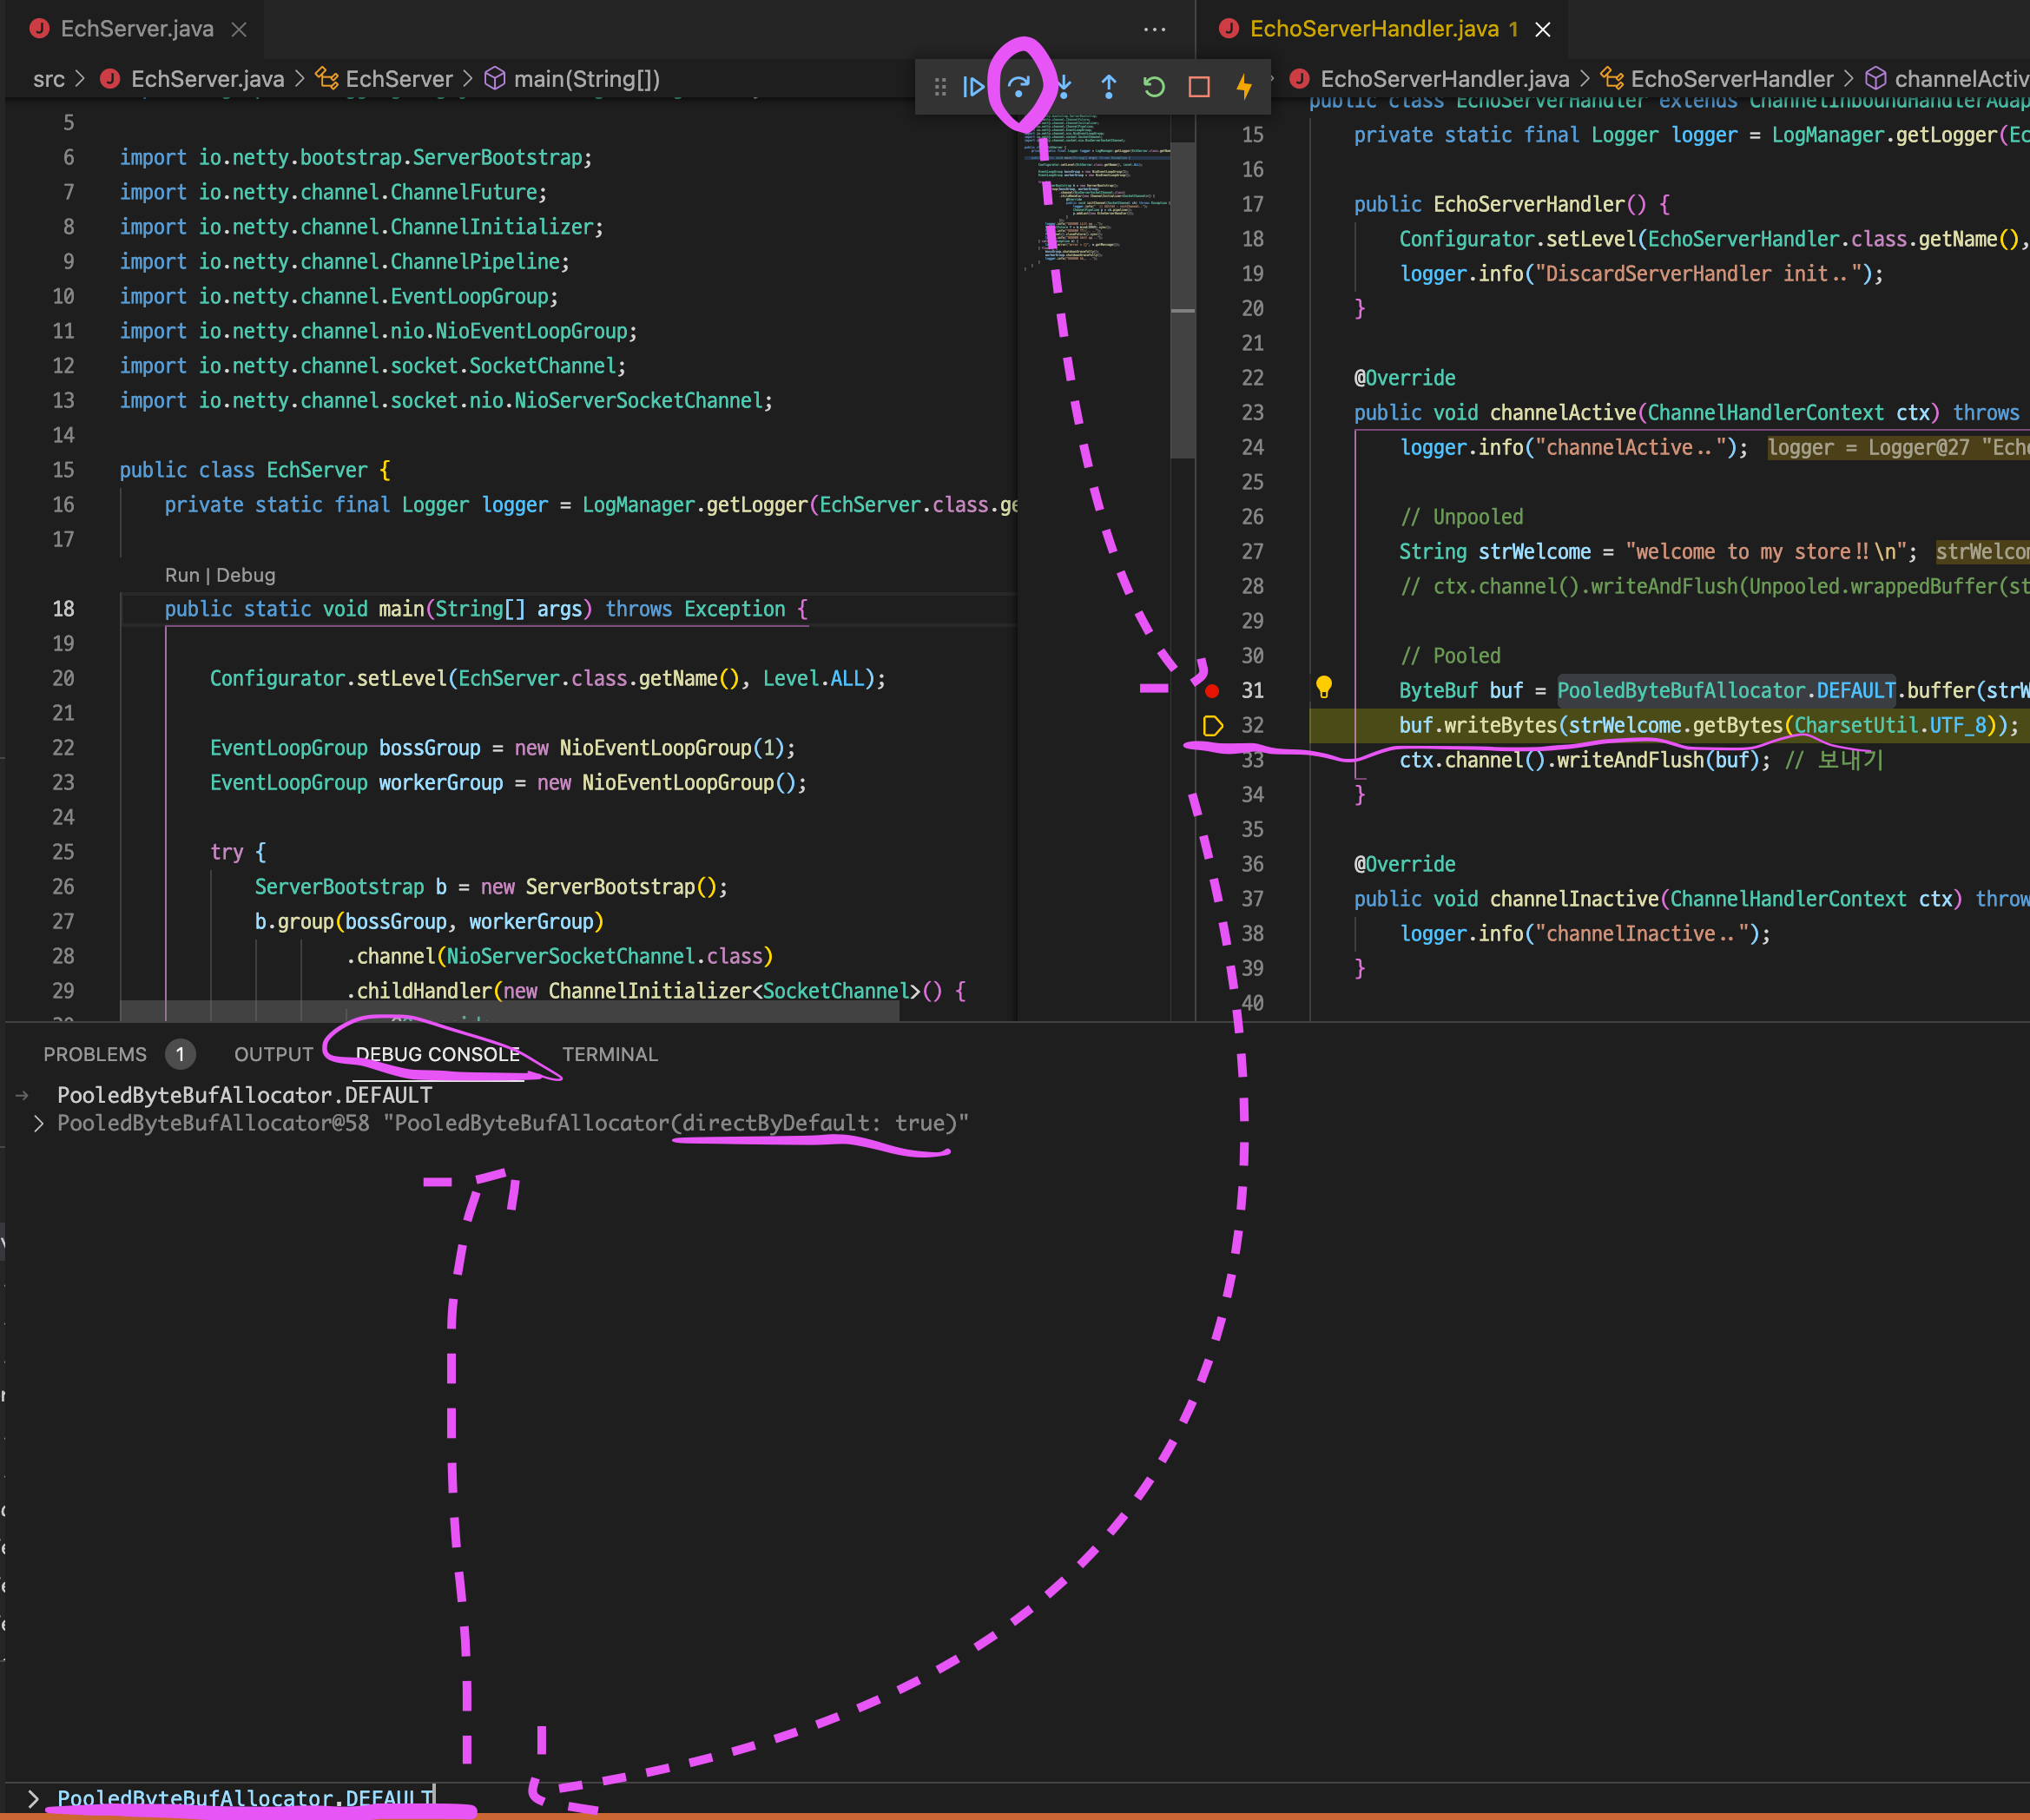Click the yellow lightbulb on line 31
The image size is (2030, 1820).
(1323, 687)
